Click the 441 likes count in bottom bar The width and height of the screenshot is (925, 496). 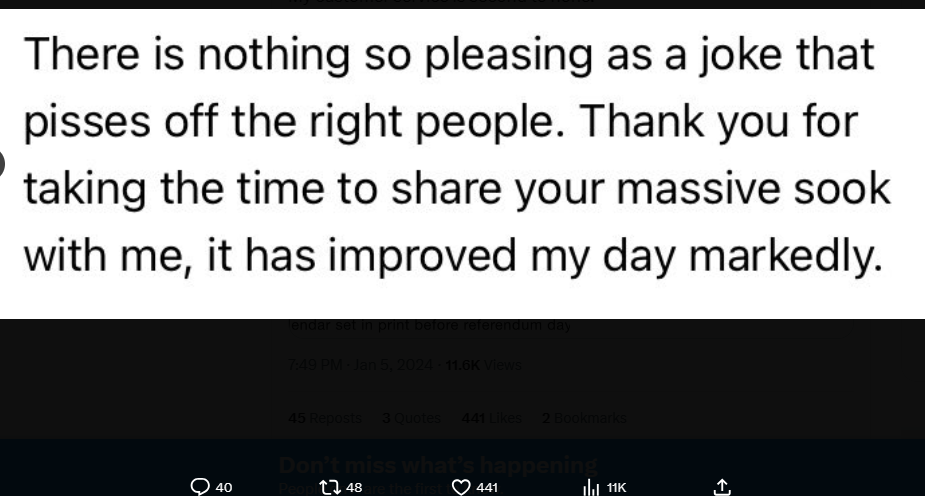(x=487, y=488)
